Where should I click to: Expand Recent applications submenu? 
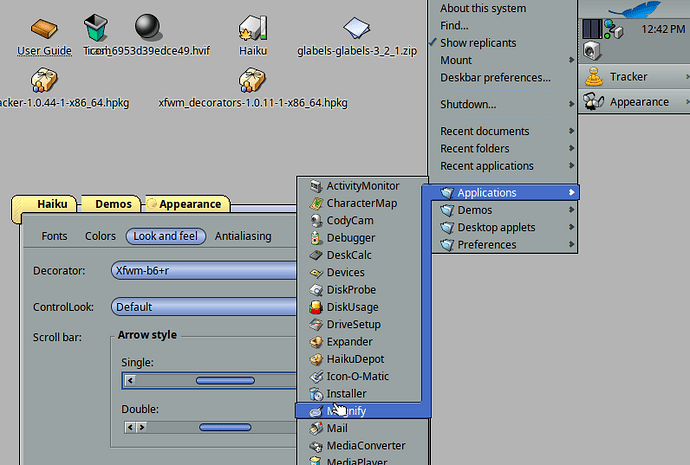[503, 166]
